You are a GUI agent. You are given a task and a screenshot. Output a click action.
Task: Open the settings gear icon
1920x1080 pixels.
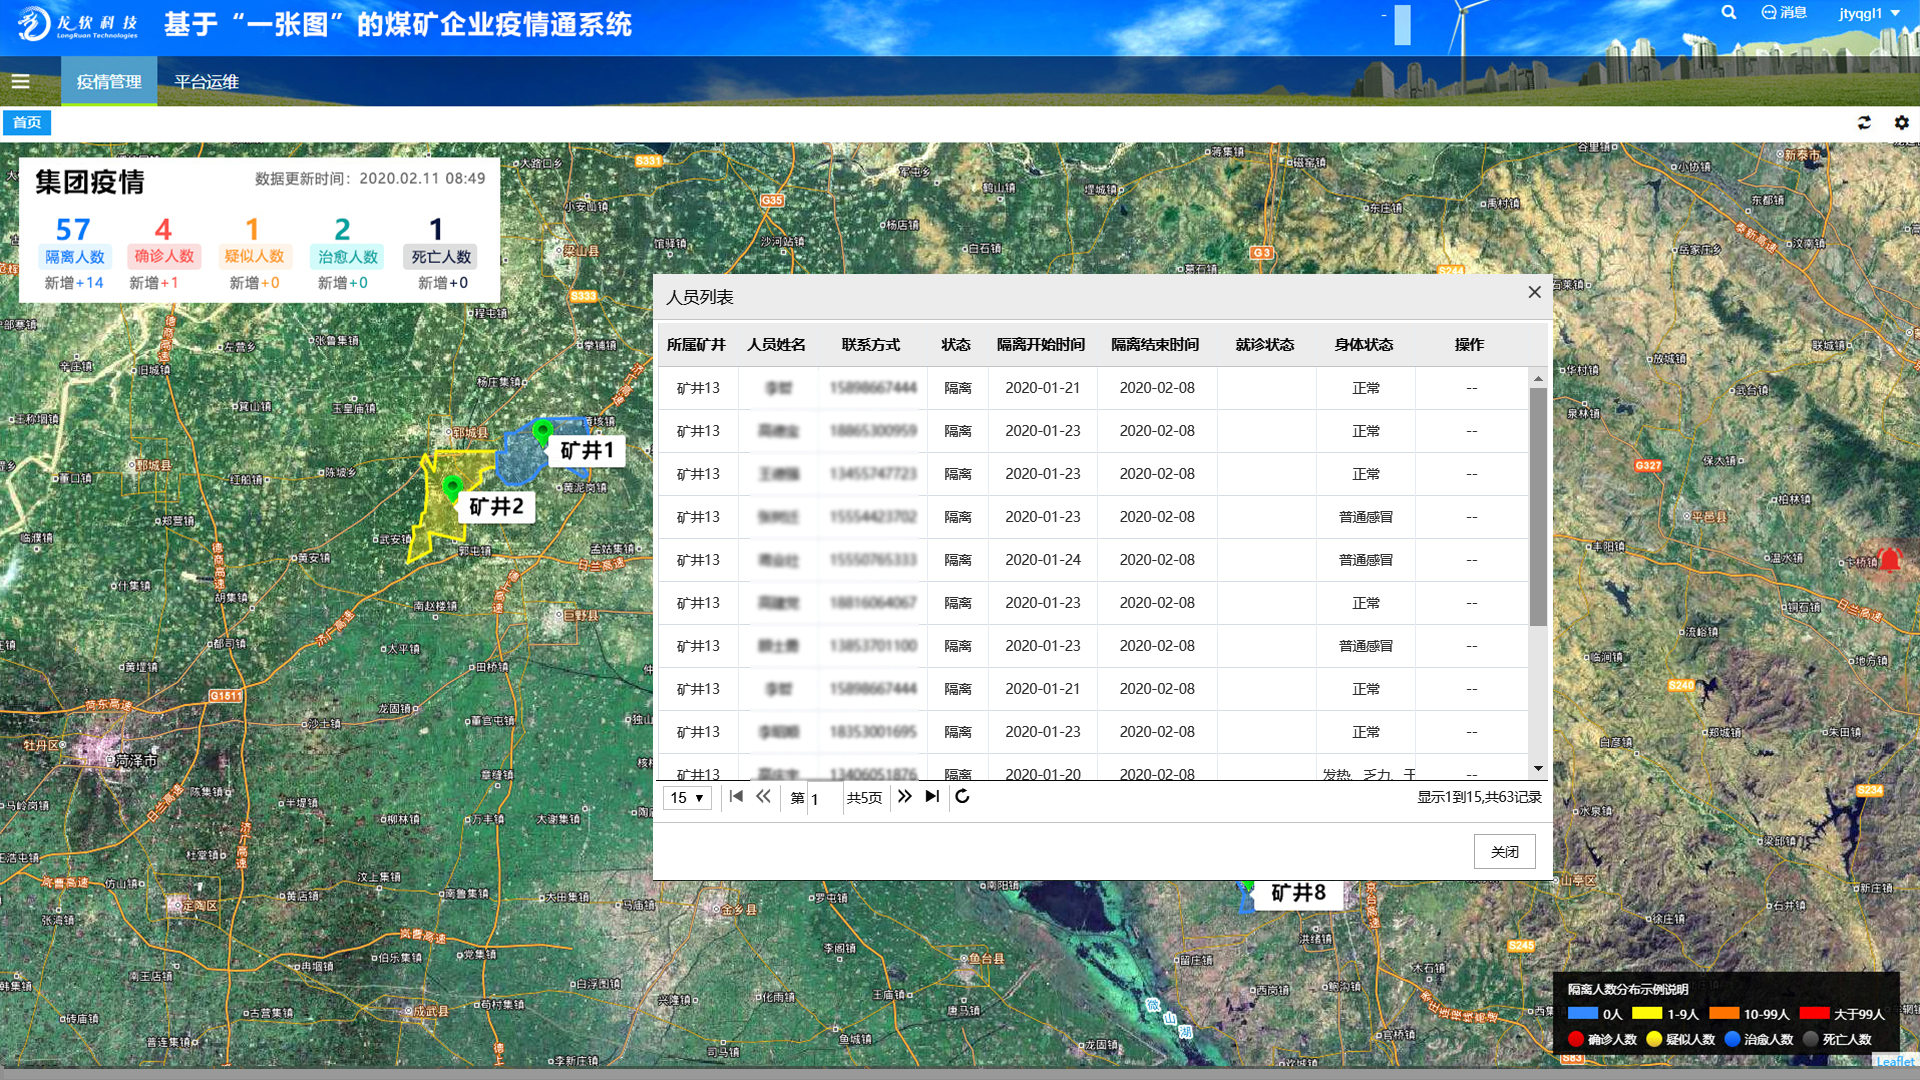tap(1902, 122)
